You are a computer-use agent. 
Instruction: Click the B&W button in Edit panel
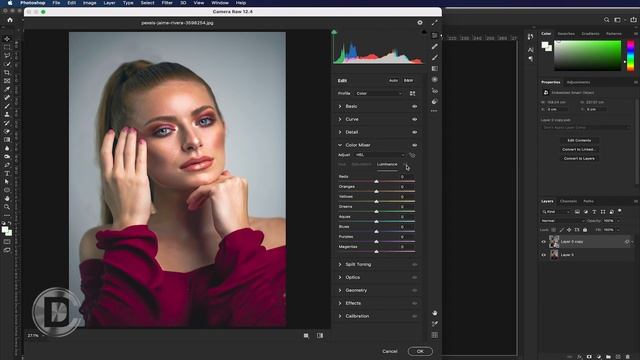(x=408, y=81)
